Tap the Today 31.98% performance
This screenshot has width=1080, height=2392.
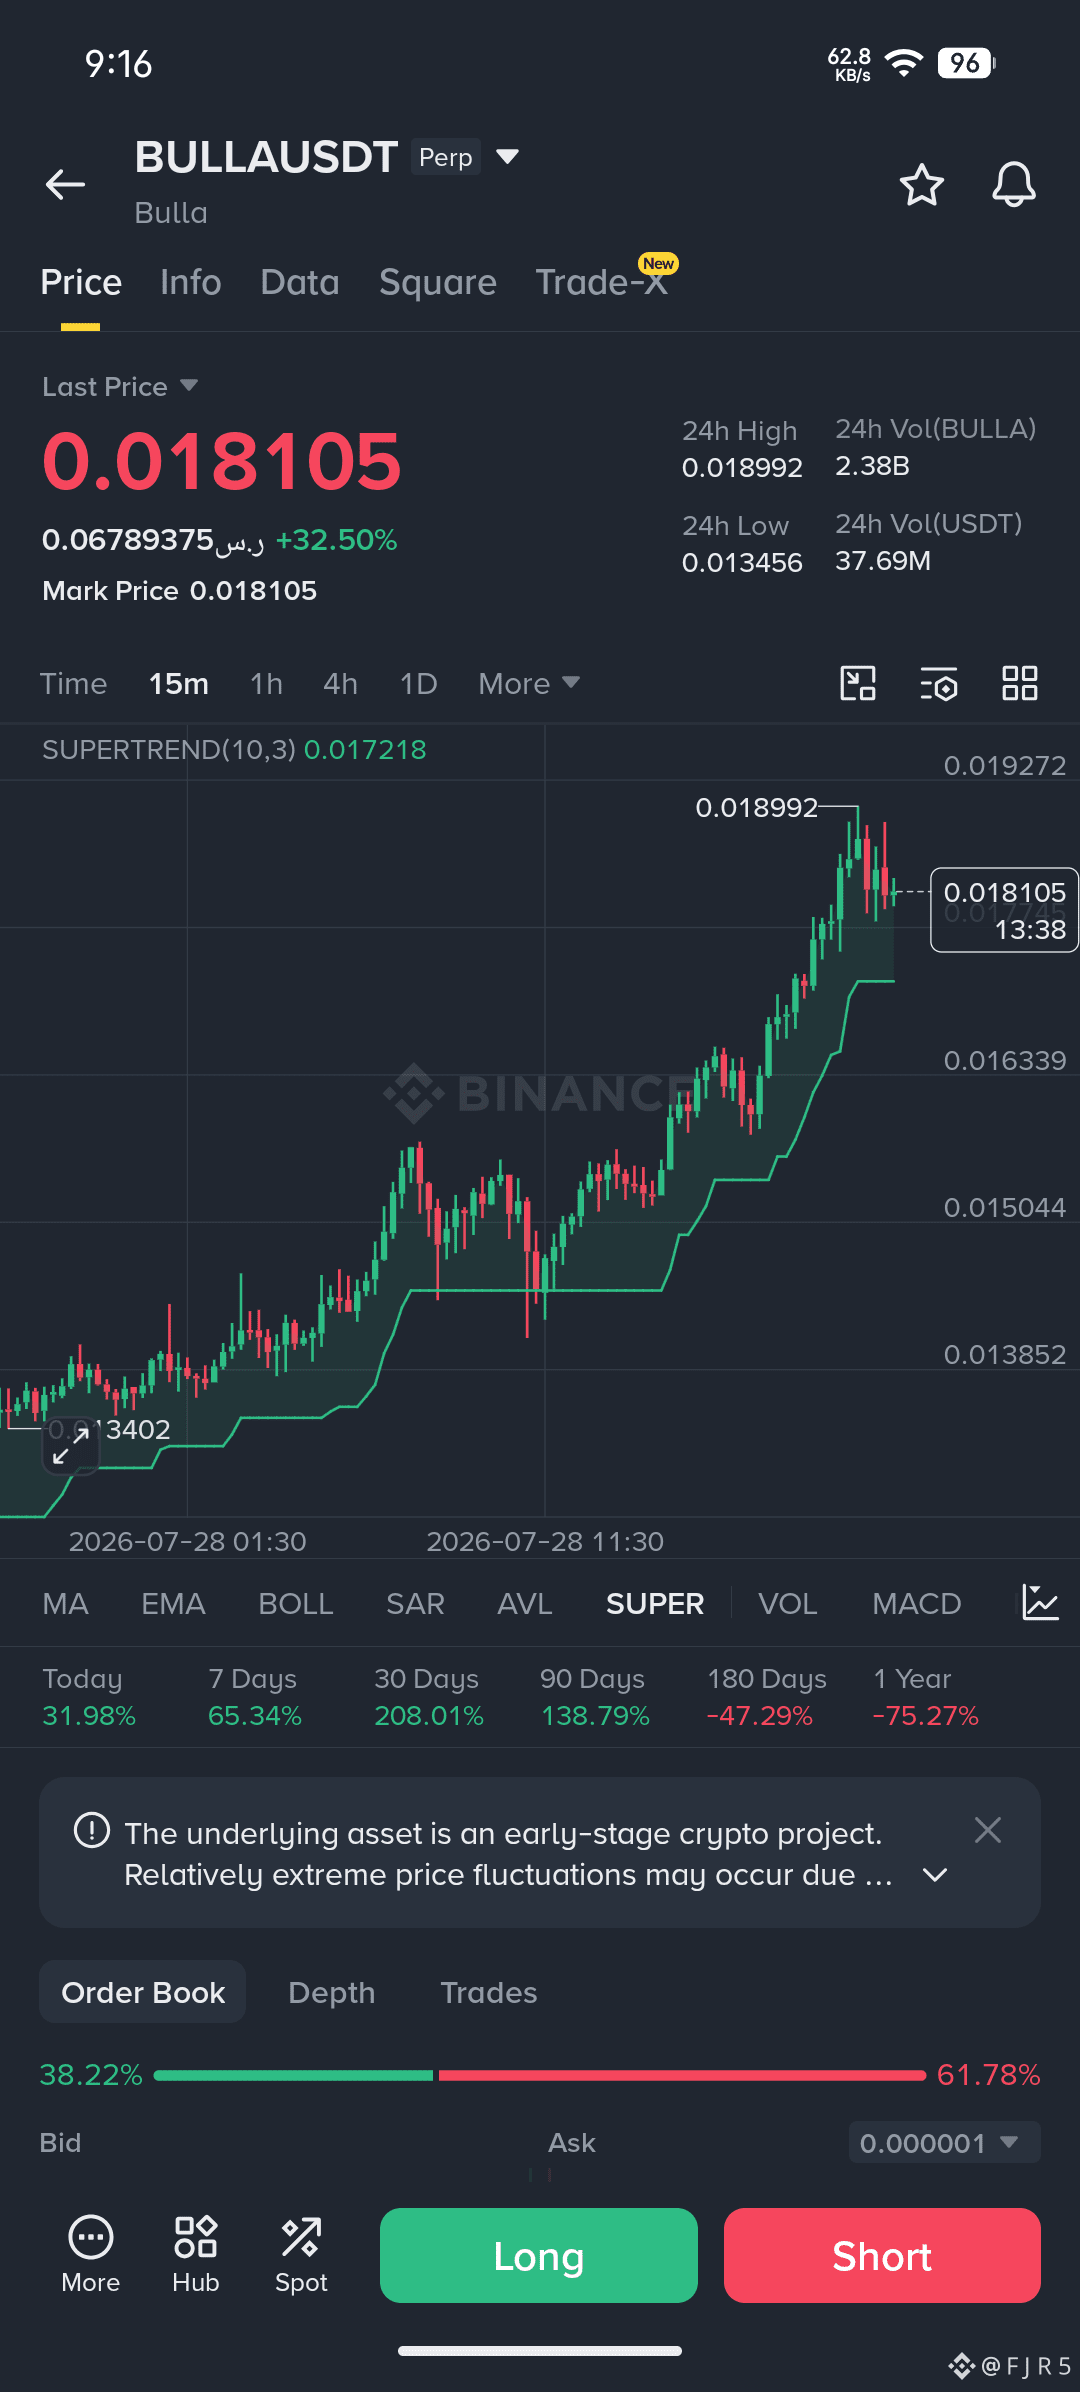coord(89,1697)
